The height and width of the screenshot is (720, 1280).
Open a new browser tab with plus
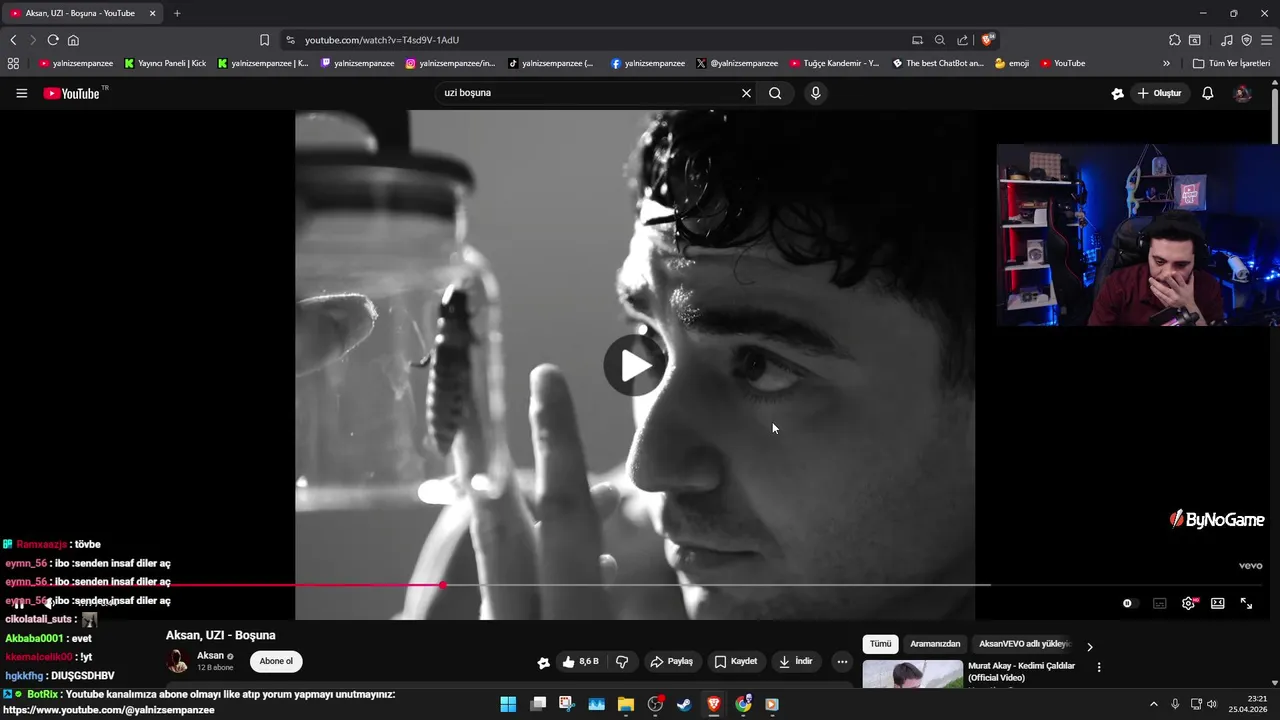[177, 13]
